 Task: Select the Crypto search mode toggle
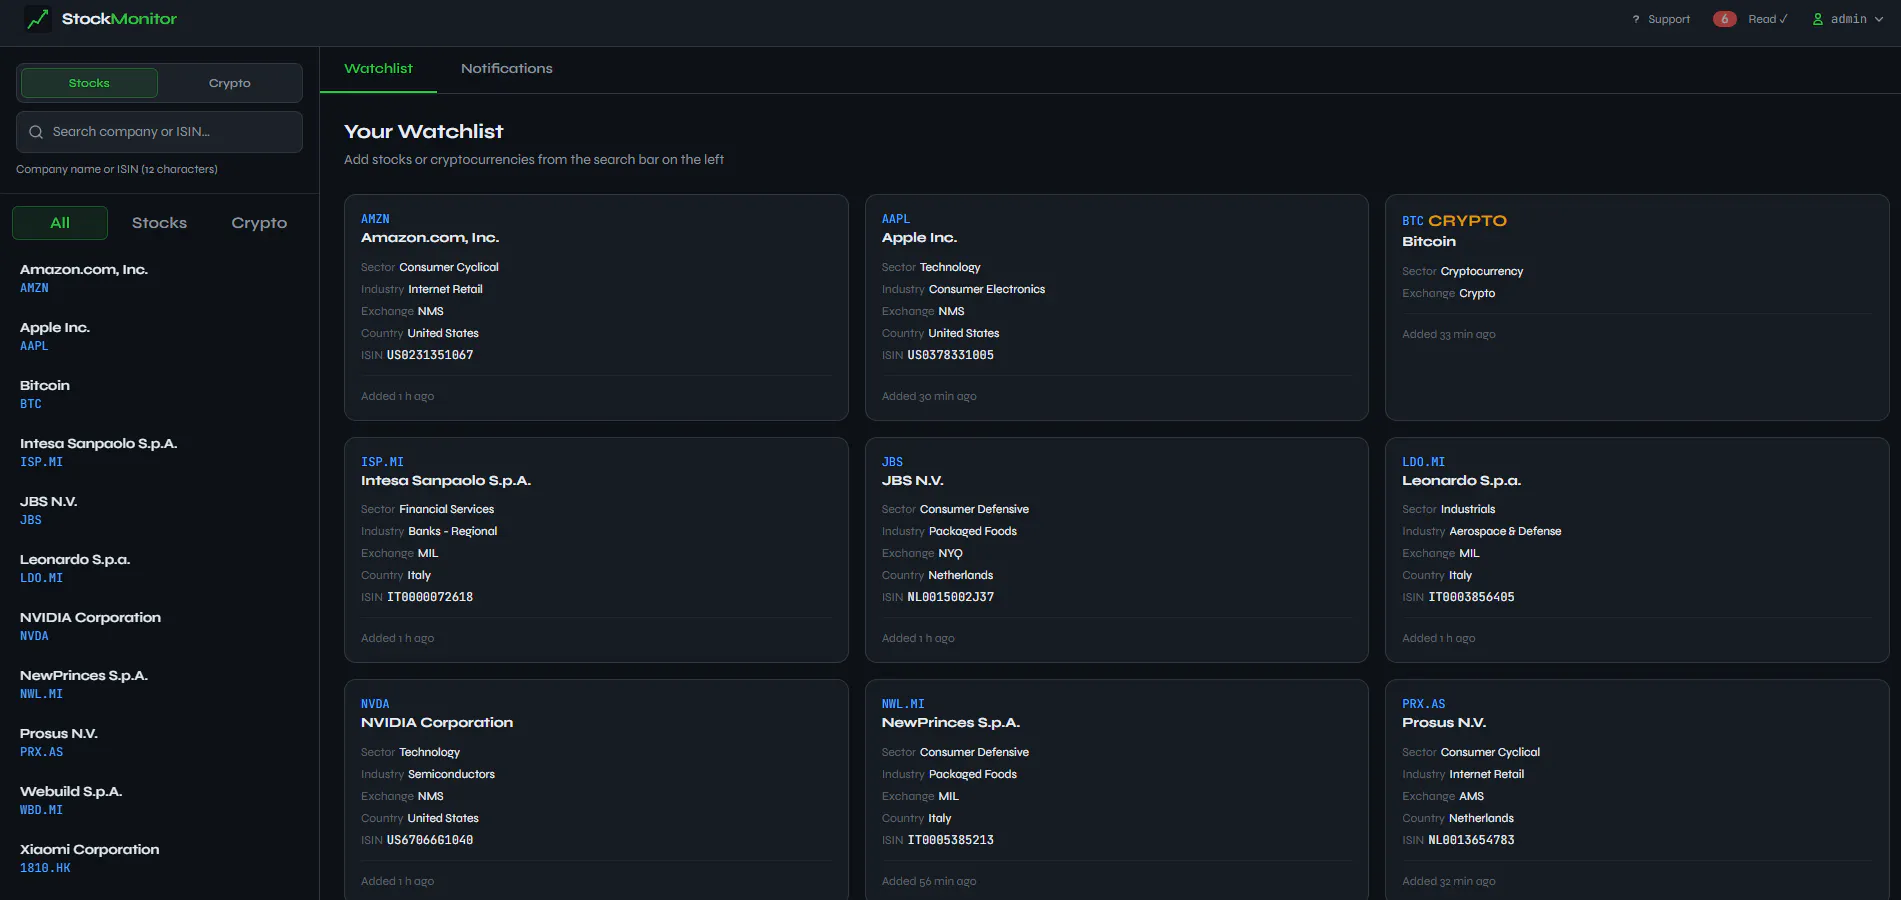pyautogui.click(x=229, y=83)
